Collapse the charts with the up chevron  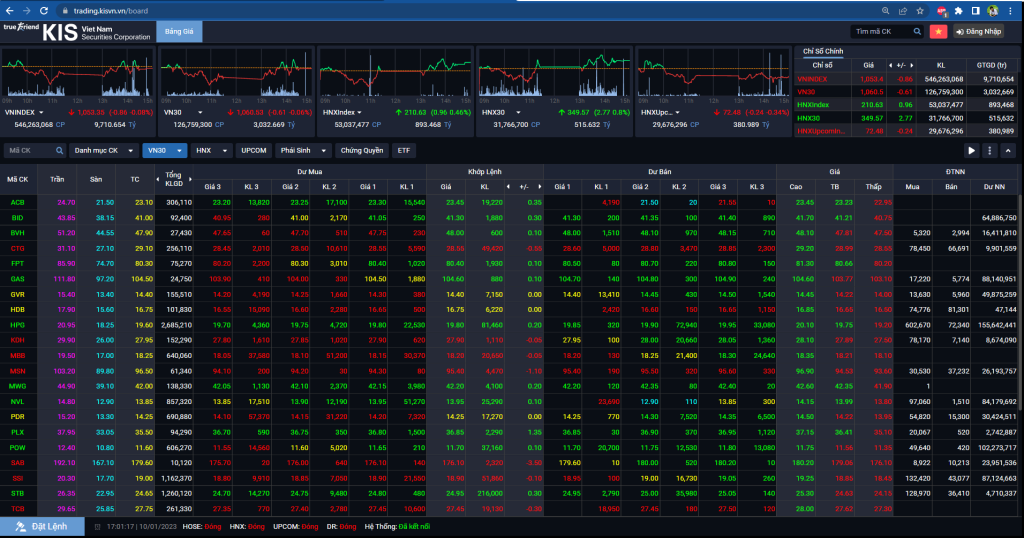tap(1007, 150)
